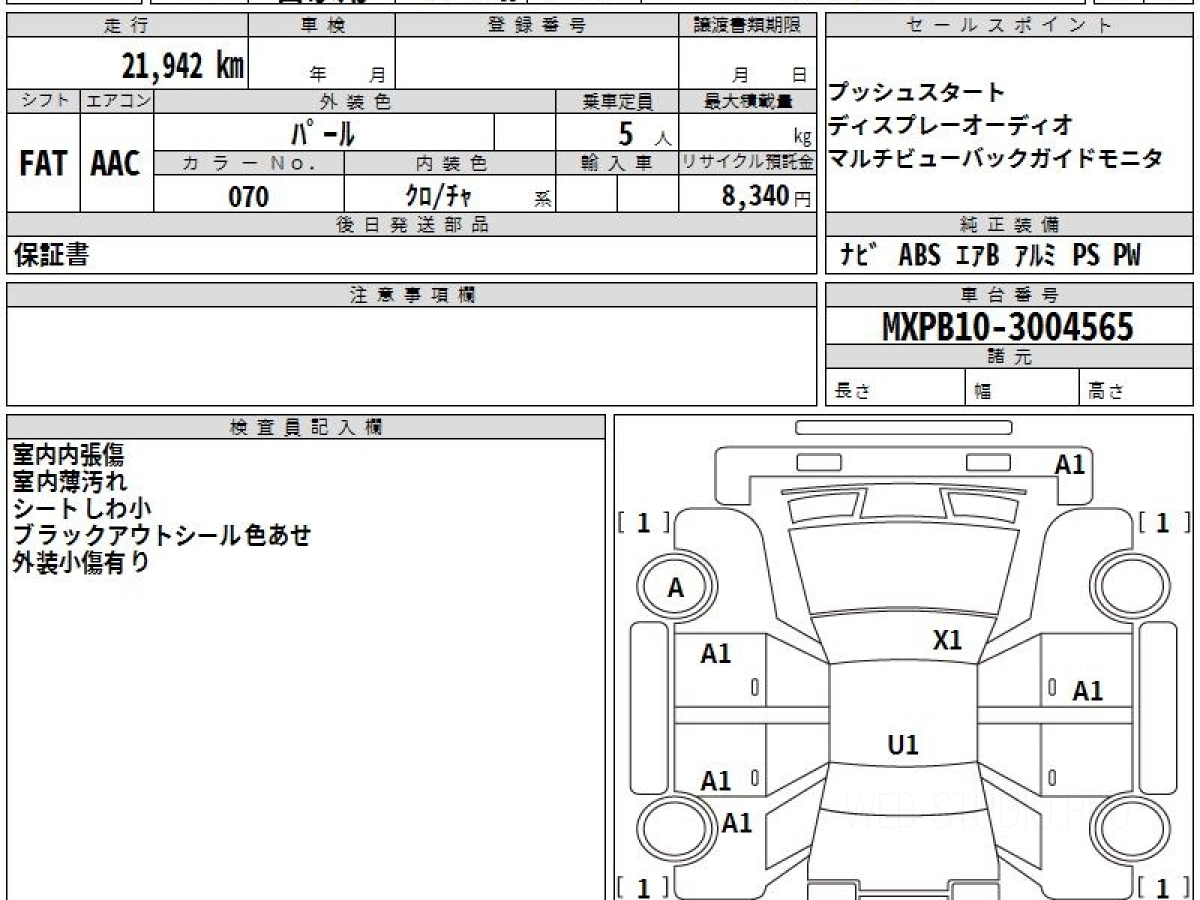Click the circled A wheel mark

[675, 589]
